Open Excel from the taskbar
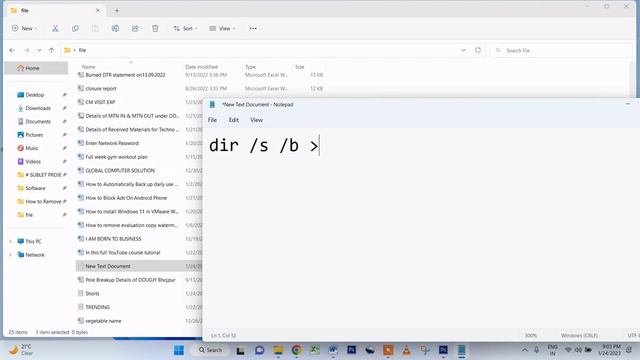The image size is (640, 360). coord(314,350)
